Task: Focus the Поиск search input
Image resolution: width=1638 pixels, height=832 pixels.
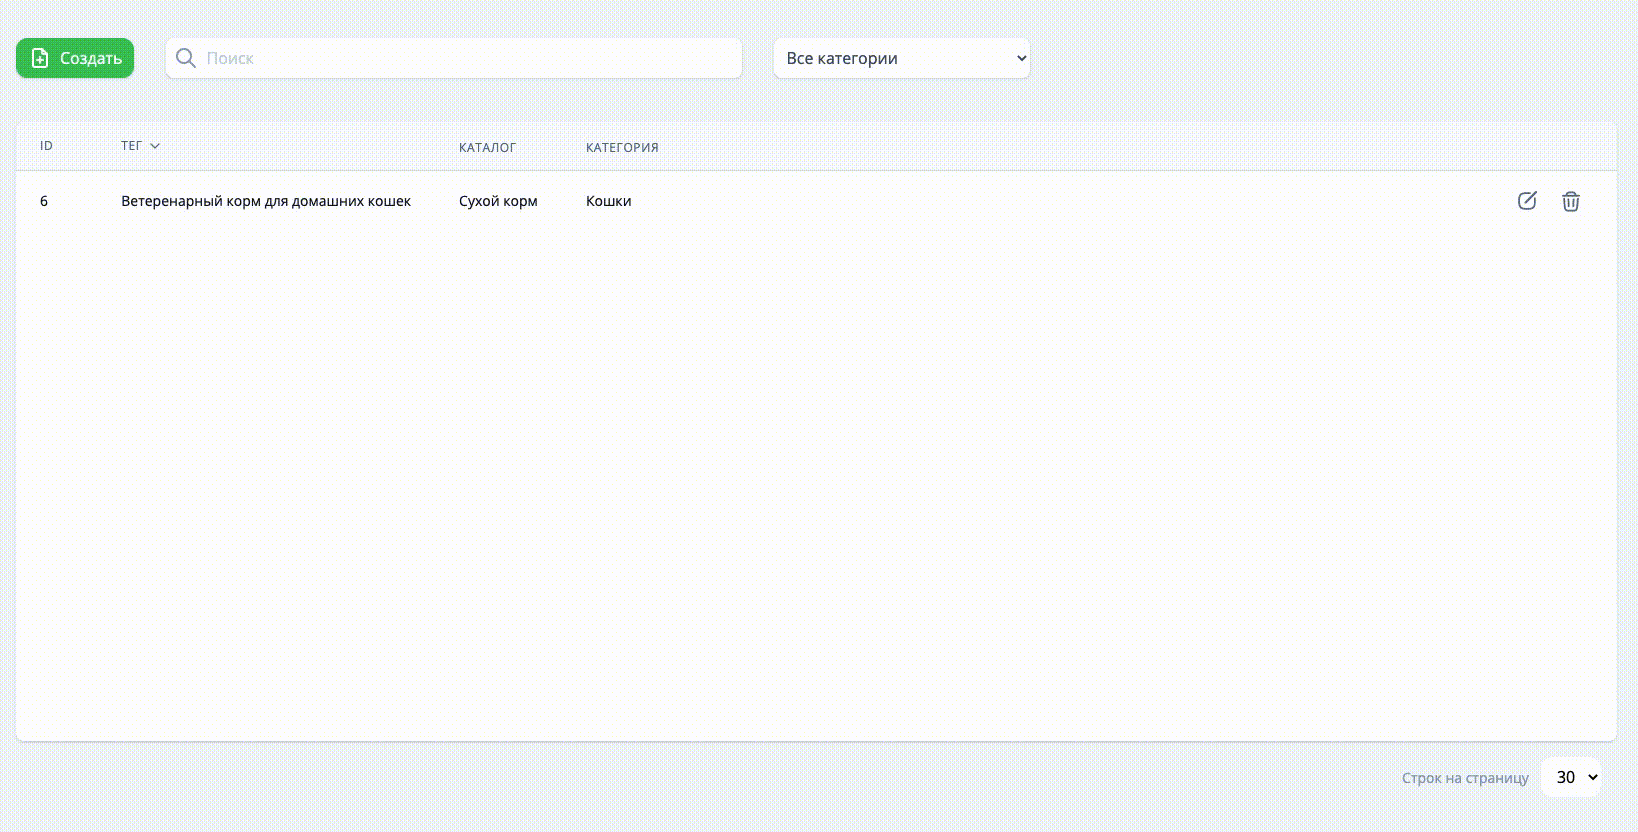Action: [454, 58]
